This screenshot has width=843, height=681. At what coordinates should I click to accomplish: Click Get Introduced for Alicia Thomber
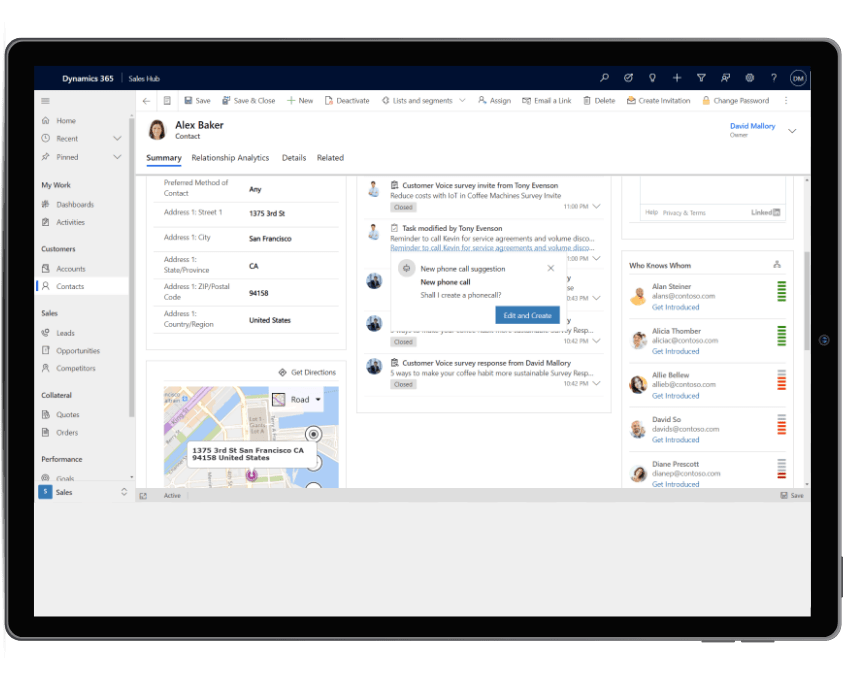tap(675, 351)
